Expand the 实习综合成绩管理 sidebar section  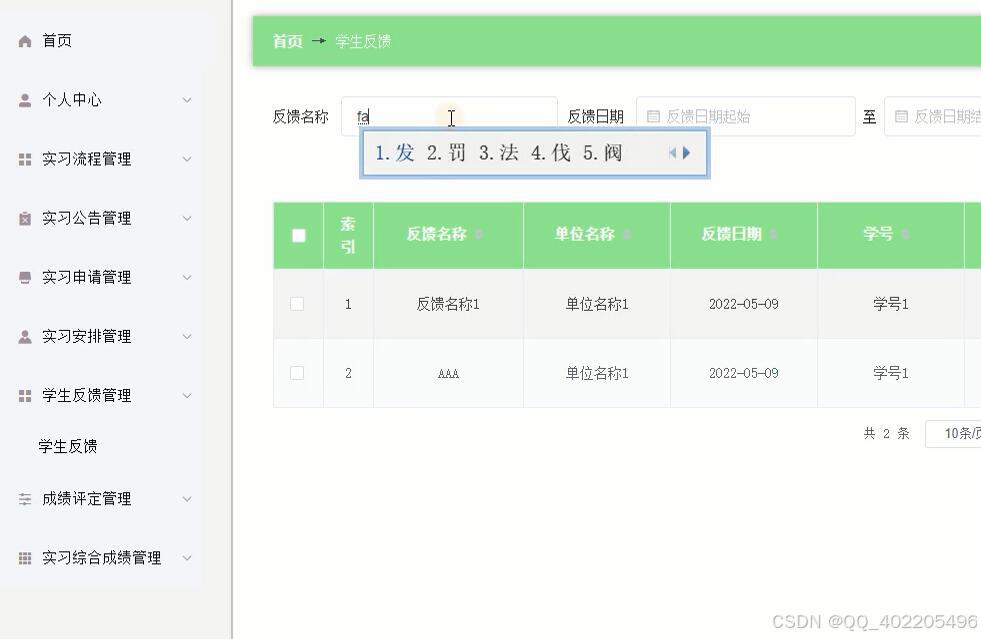(x=186, y=558)
